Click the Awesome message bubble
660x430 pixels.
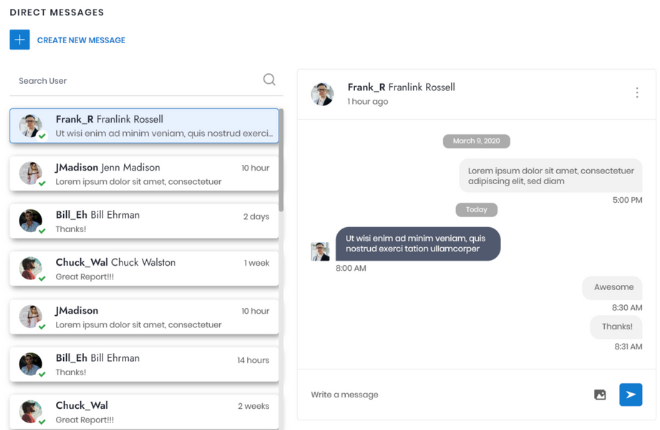click(613, 287)
